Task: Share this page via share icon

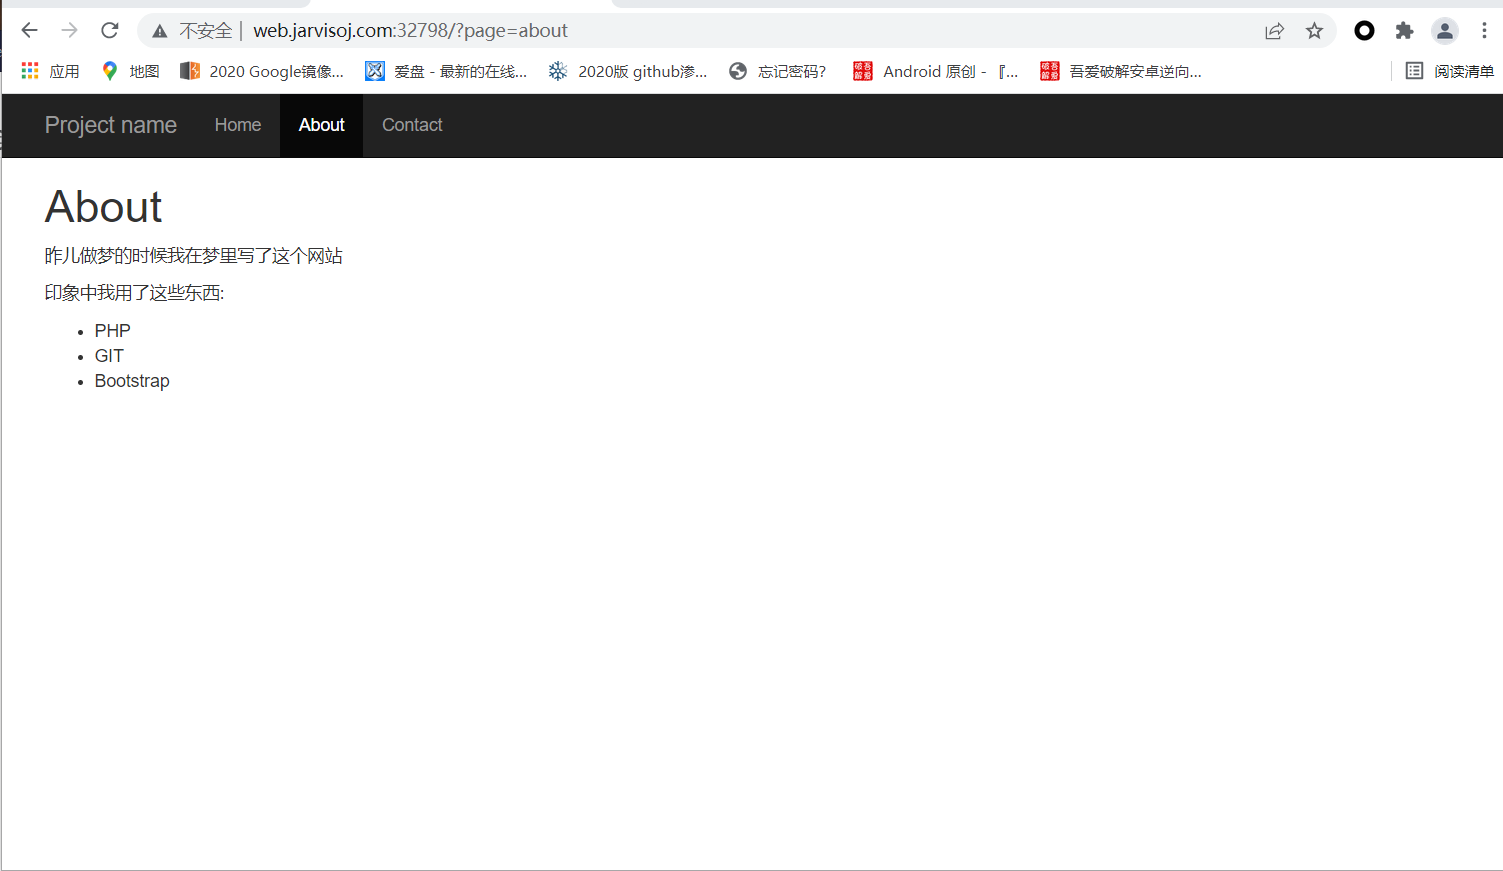Action: point(1274,31)
